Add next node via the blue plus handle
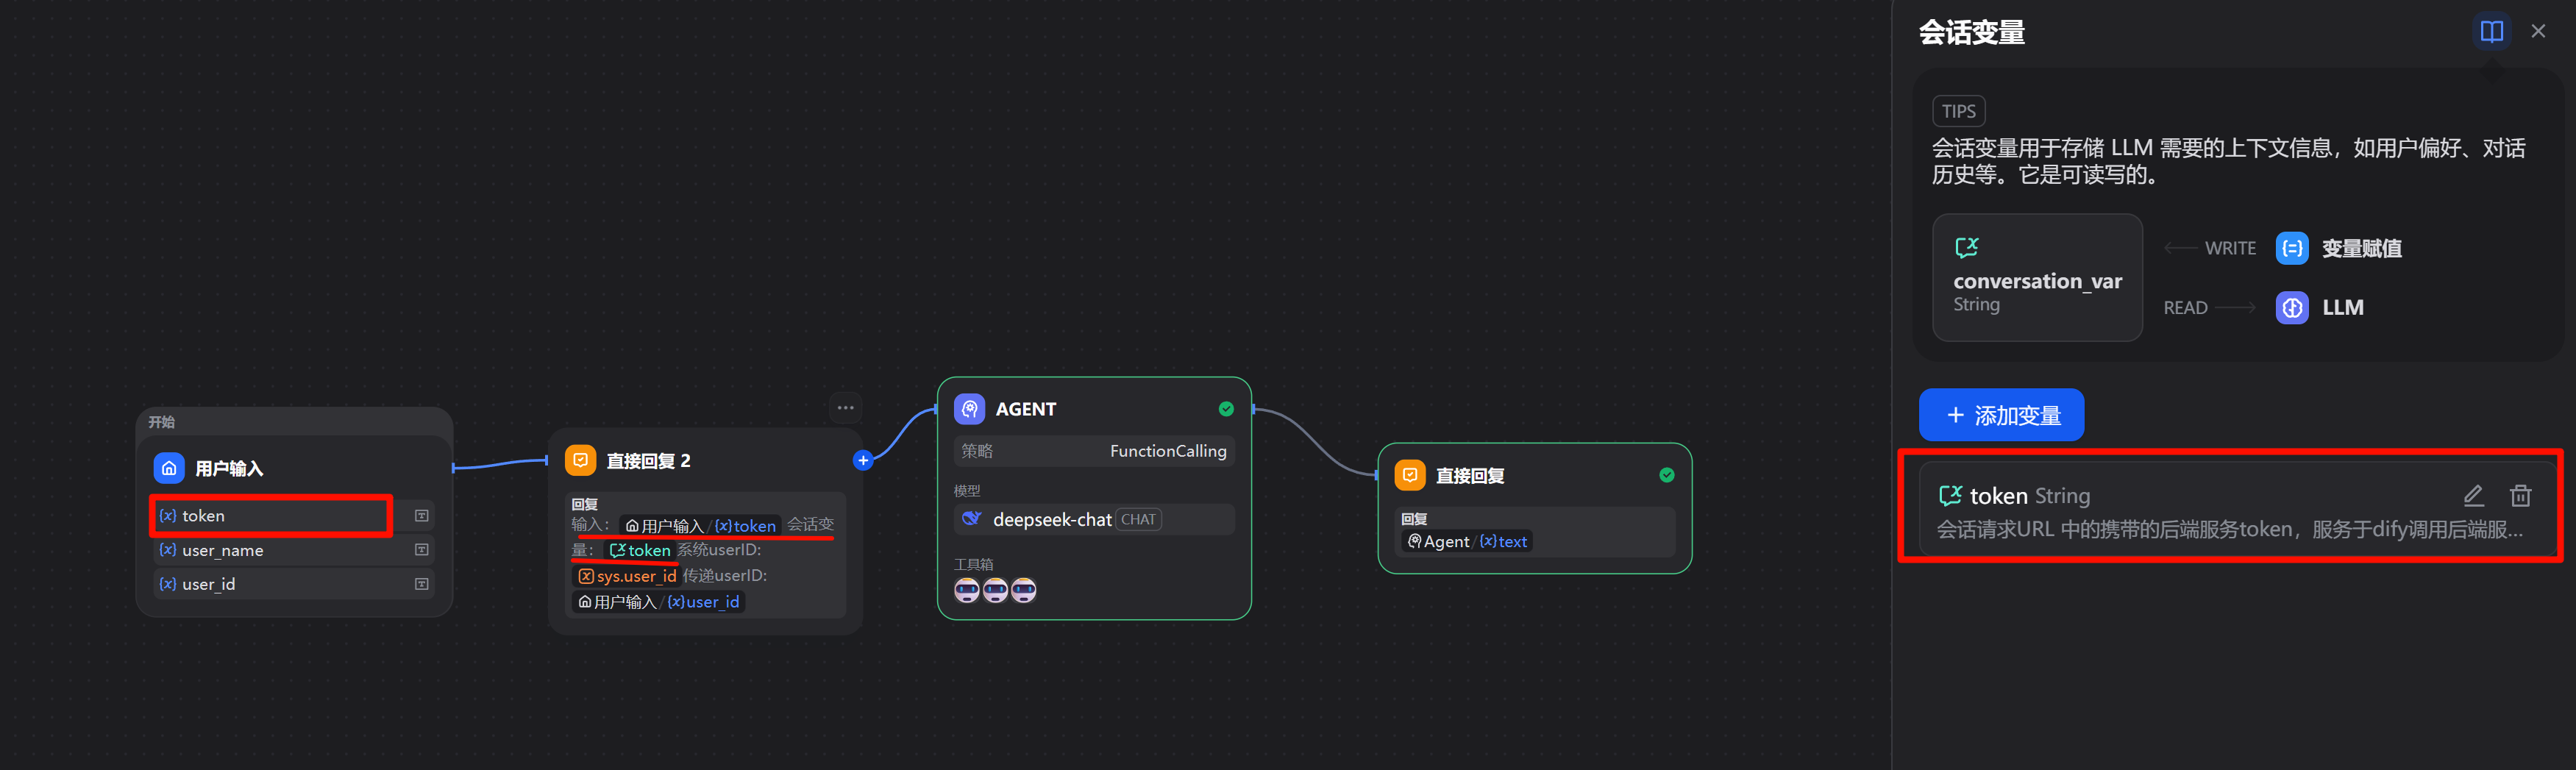Image resolution: width=2576 pixels, height=770 pixels. 863,461
